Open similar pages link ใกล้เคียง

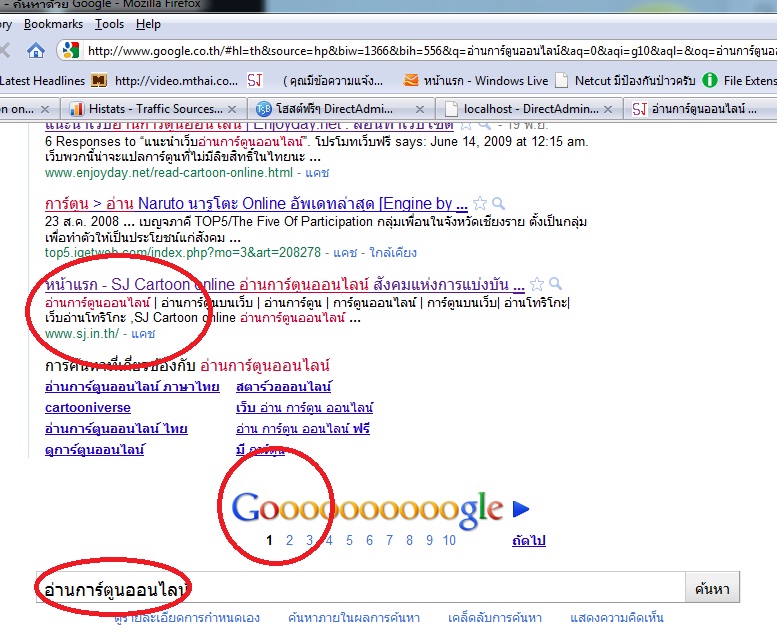[x=393, y=253]
